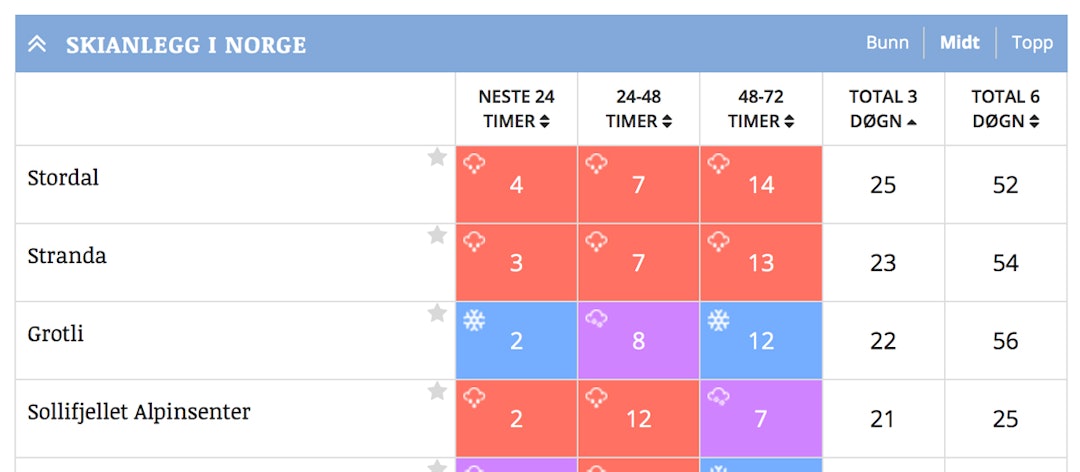Mark Grotli as favorite with star
Viewport: 1080px width, 472px height.
click(x=437, y=313)
